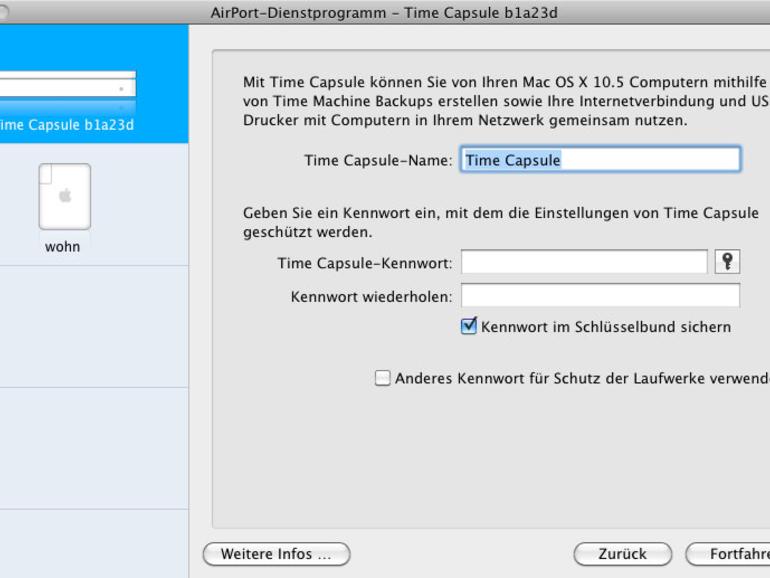Click the Mit Time Capsule intro paragraph
770x578 pixels.
(506, 101)
